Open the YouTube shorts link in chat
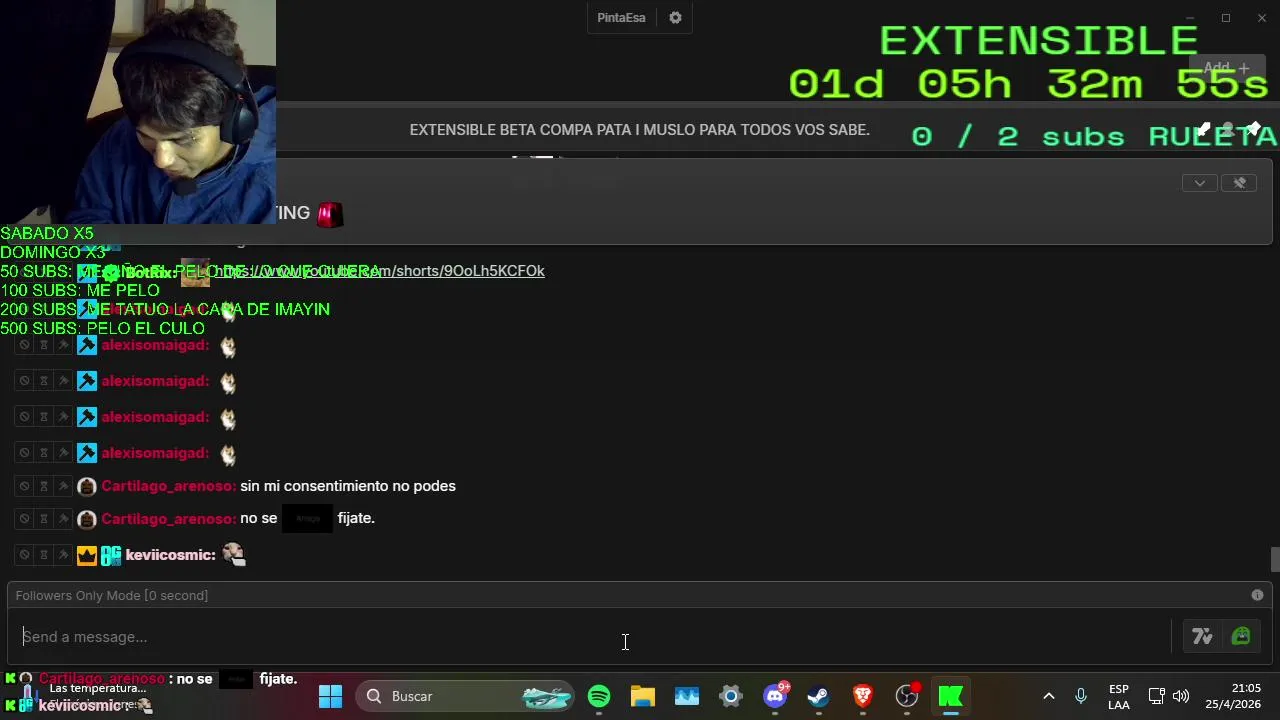The height and width of the screenshot is (720, 1280). coord(380,271)
